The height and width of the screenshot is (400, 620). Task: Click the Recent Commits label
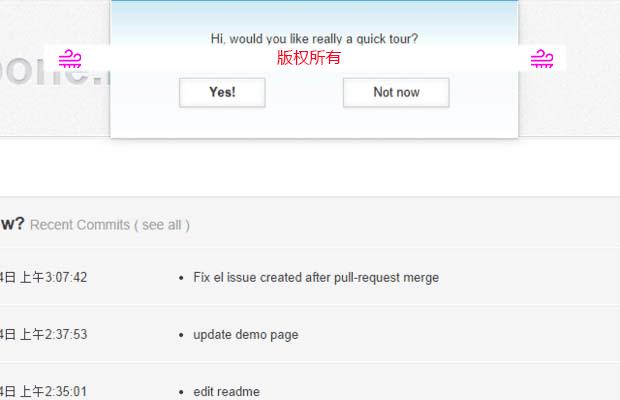coord(79,225)
